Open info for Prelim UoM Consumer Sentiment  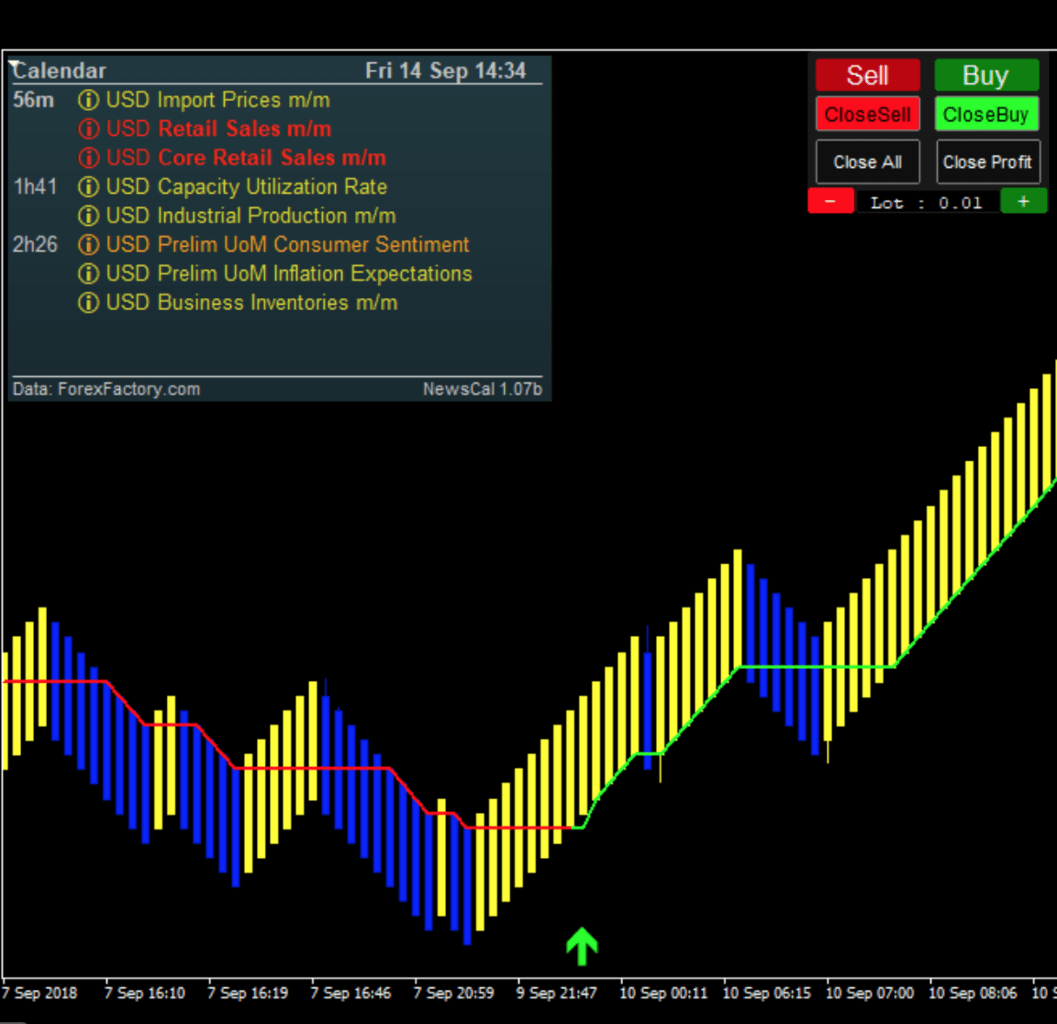click(x=87, y=244)
